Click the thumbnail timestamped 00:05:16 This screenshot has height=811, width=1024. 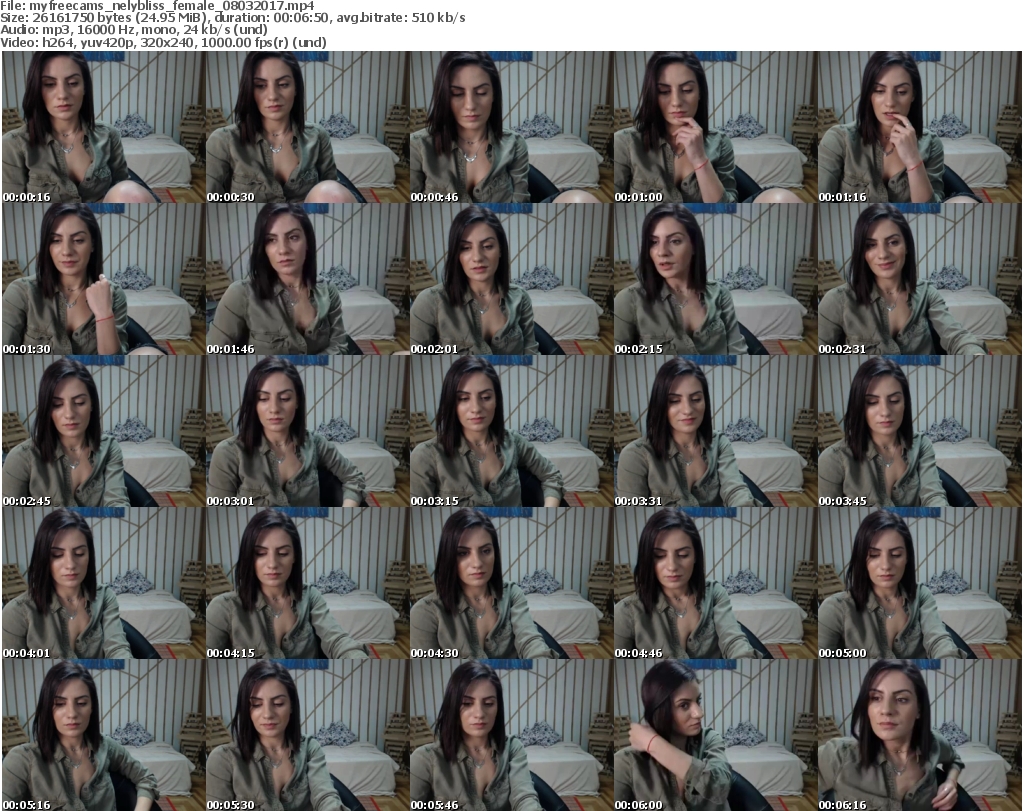104,735
